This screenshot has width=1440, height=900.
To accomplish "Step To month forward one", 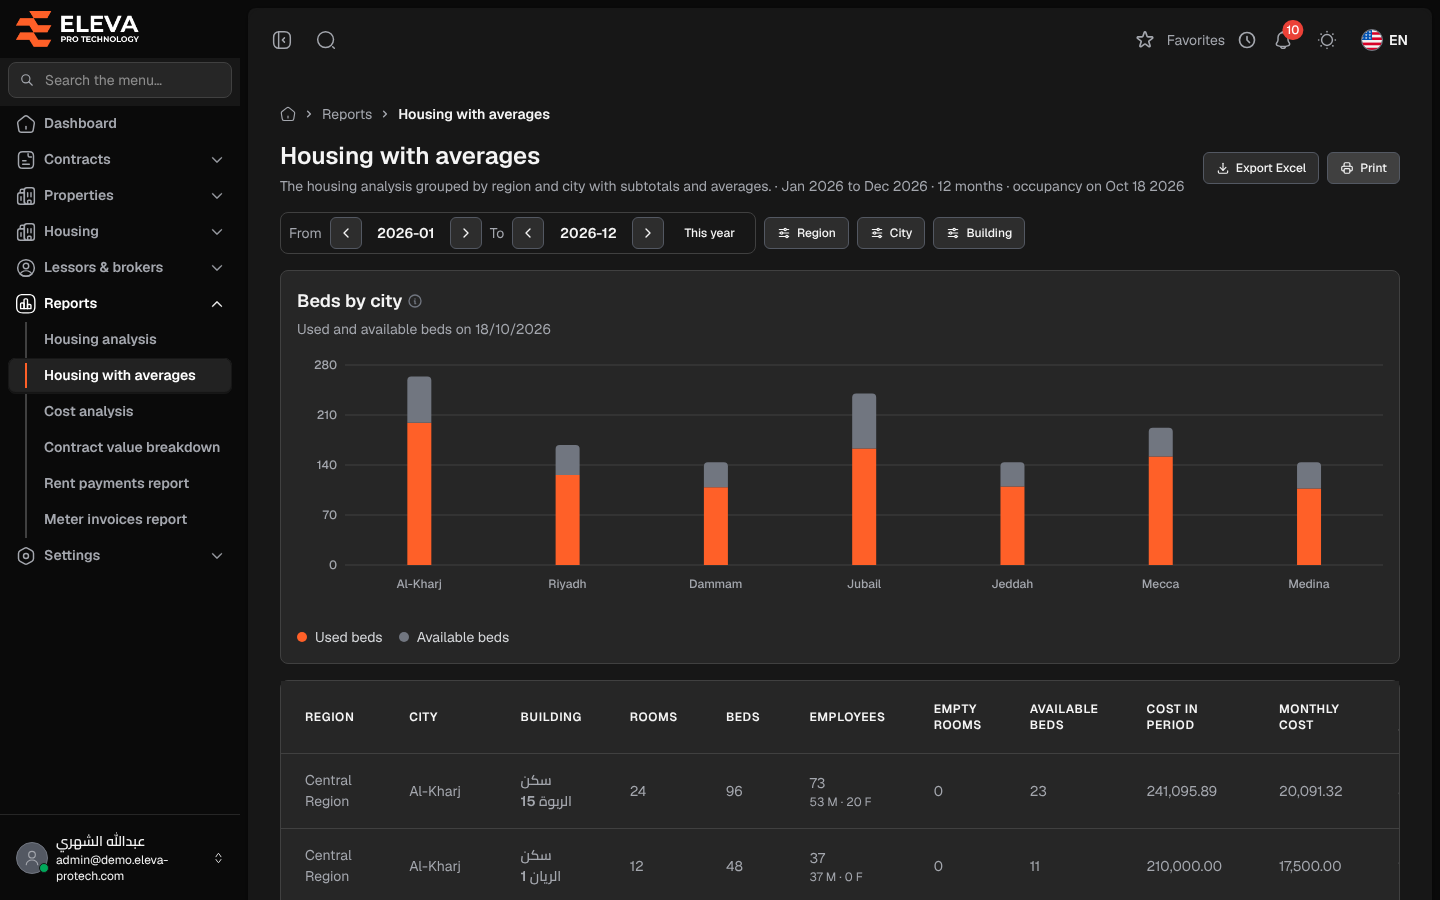I will point(648,233).
